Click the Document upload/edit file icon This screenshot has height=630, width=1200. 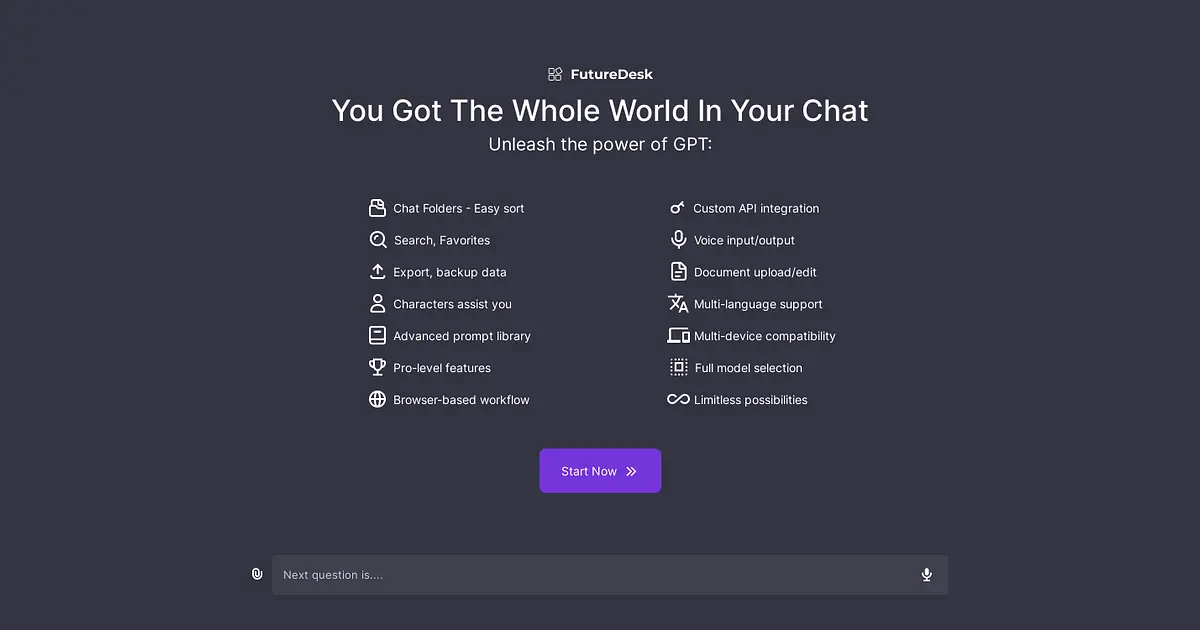point(678,272)
